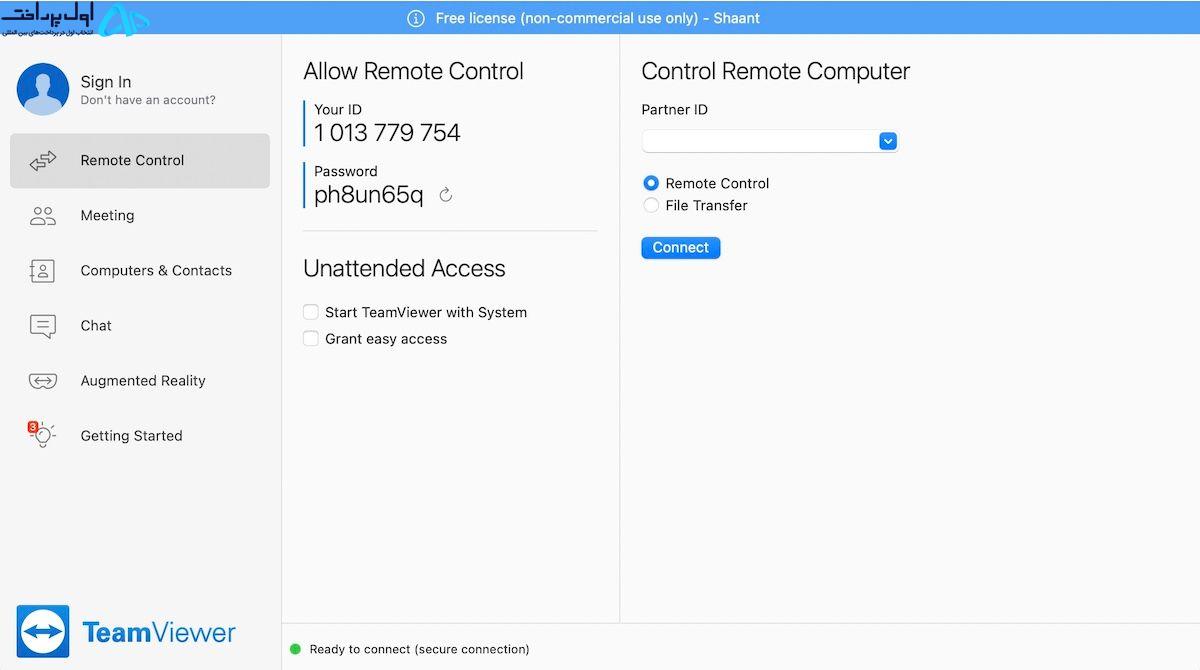Click the green connection status dot
The width and height of the screenshot is (1200, 670).
click(295, 650)
